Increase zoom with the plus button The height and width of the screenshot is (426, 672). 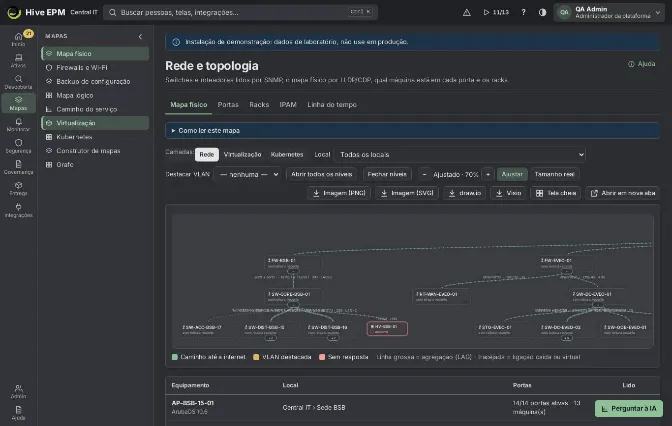coord(488,174)
